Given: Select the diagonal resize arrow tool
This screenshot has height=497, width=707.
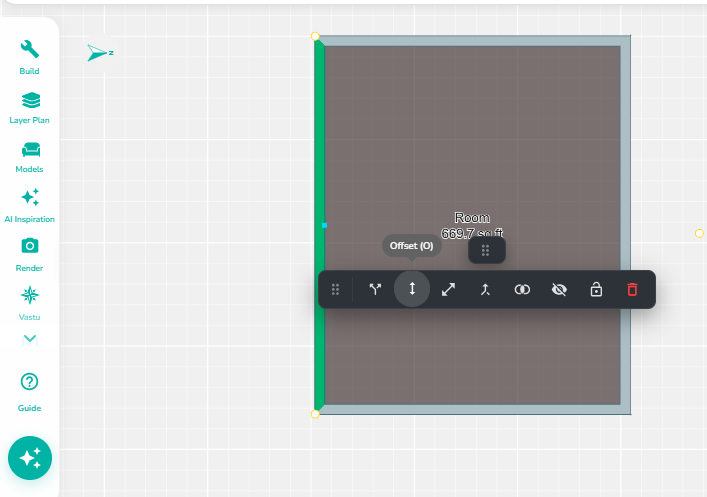Looking at the screenshot, I should click(x=448, y=289).
